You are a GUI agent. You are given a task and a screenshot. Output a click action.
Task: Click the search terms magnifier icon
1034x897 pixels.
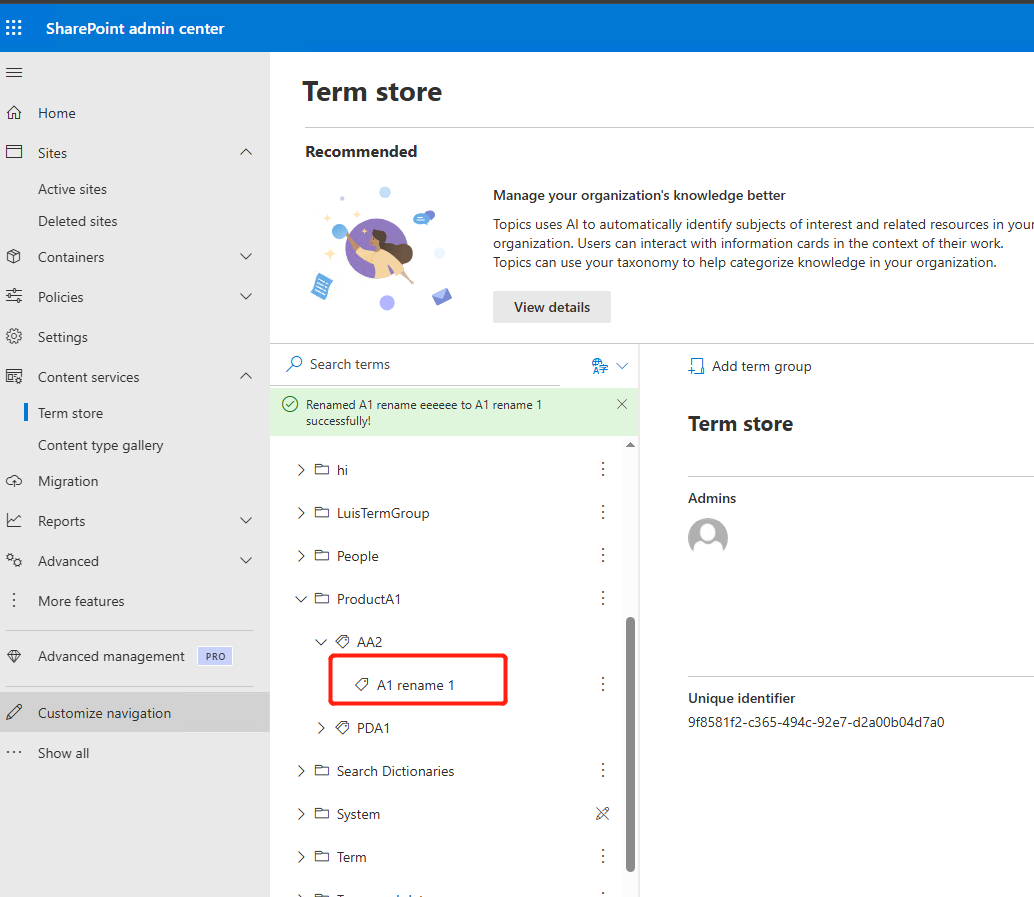click(294, 364)
